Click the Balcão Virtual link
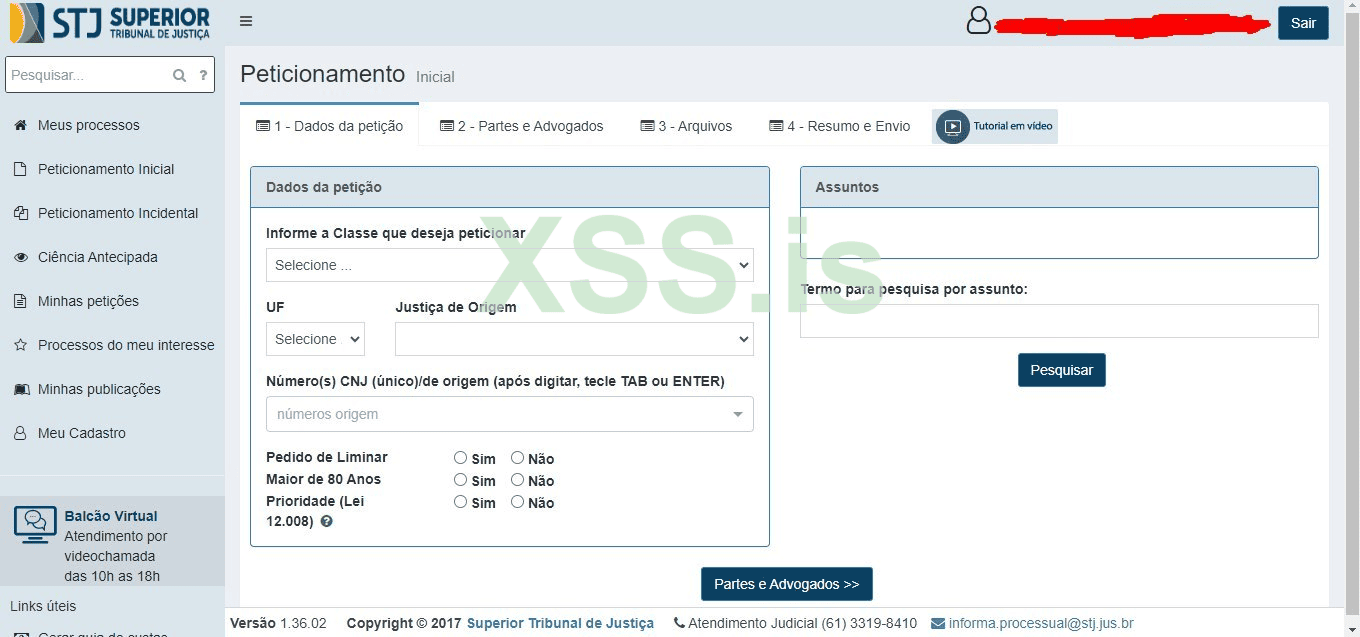 (111, 516)
